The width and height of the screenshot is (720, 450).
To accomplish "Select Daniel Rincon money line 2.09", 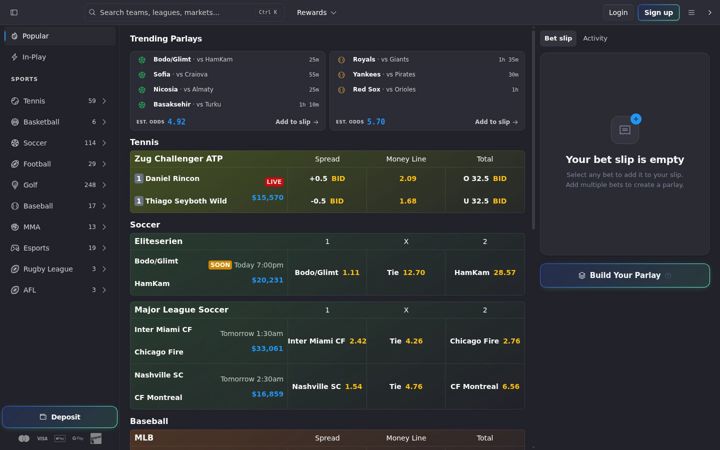I will click(x=406, y=179).
